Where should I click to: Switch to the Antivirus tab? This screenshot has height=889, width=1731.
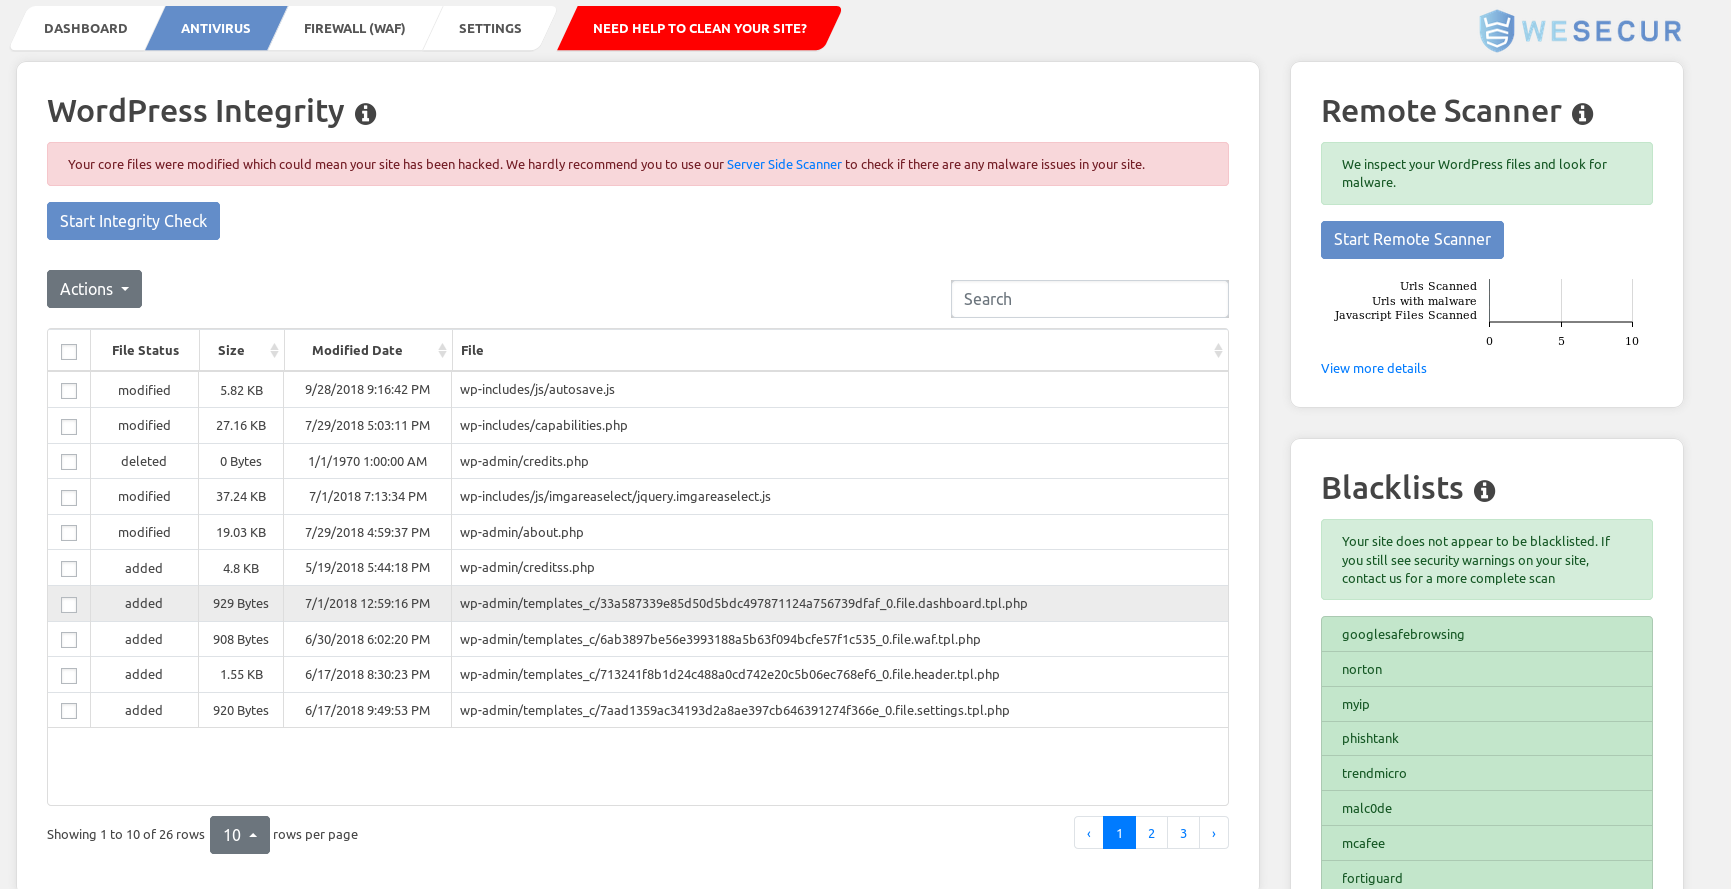pyautogui.click(x=216, y=28)
